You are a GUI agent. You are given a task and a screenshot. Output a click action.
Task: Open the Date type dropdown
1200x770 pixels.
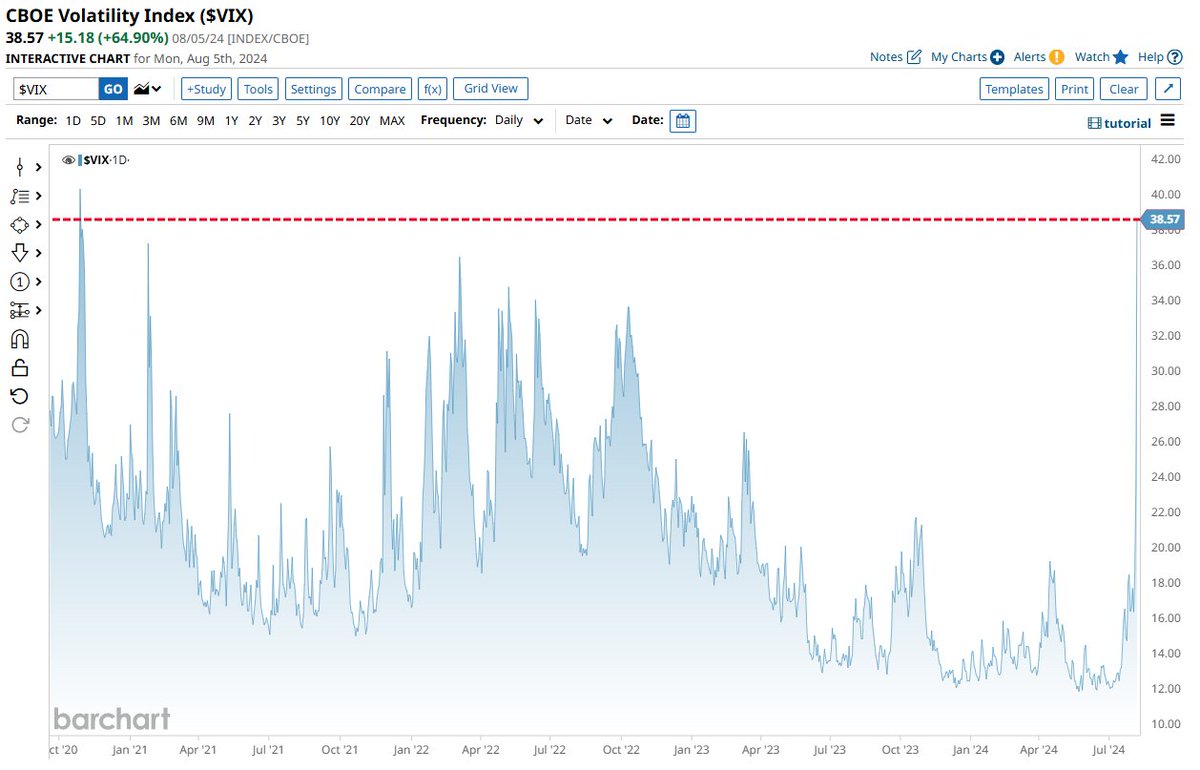[x=589, y=120]
